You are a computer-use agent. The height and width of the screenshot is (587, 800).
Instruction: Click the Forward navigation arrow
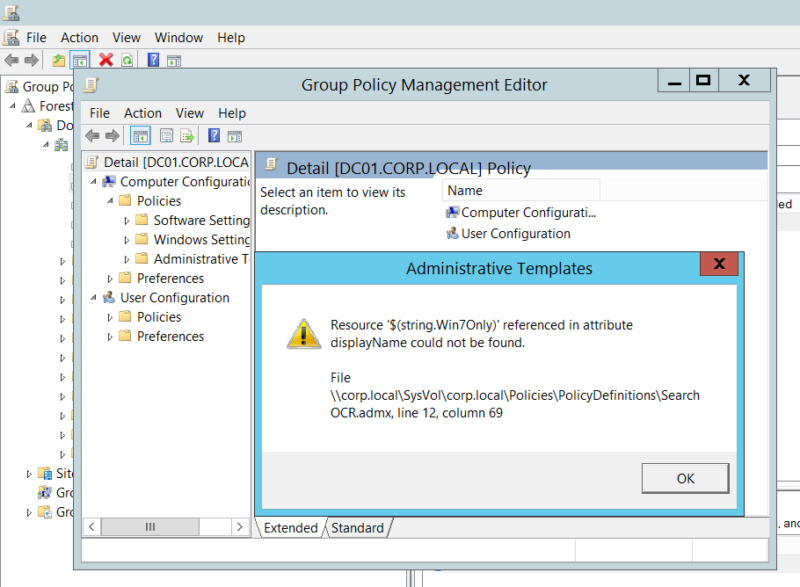112,135
